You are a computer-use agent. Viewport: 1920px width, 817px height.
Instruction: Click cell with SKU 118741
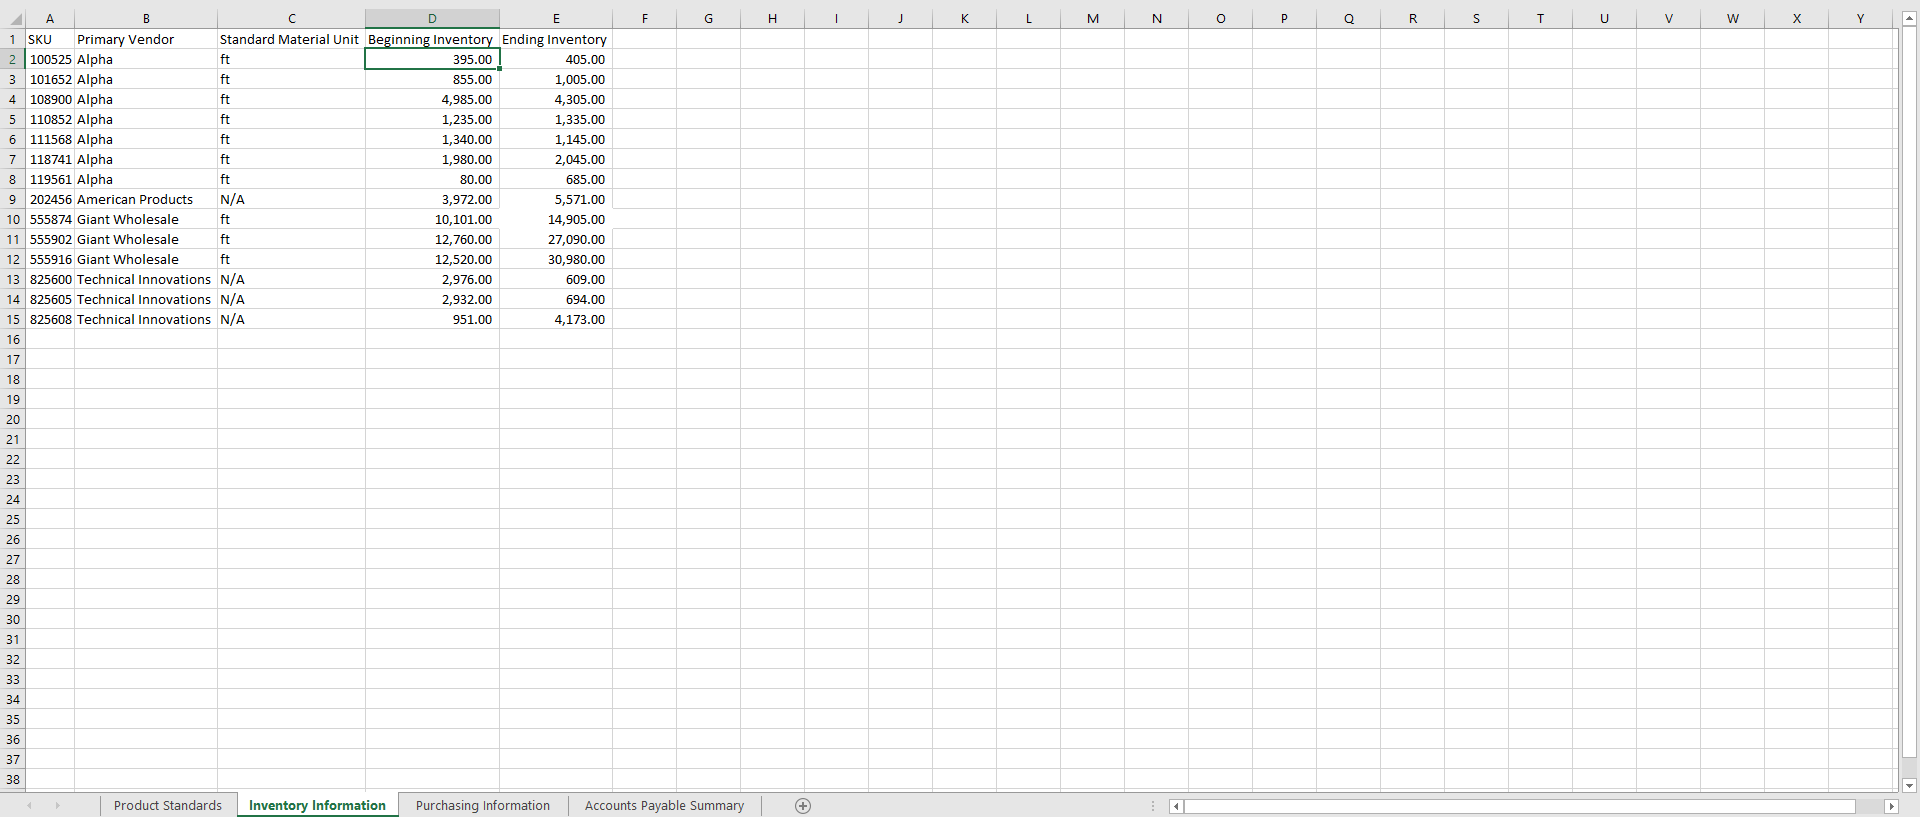pos(50,159)
